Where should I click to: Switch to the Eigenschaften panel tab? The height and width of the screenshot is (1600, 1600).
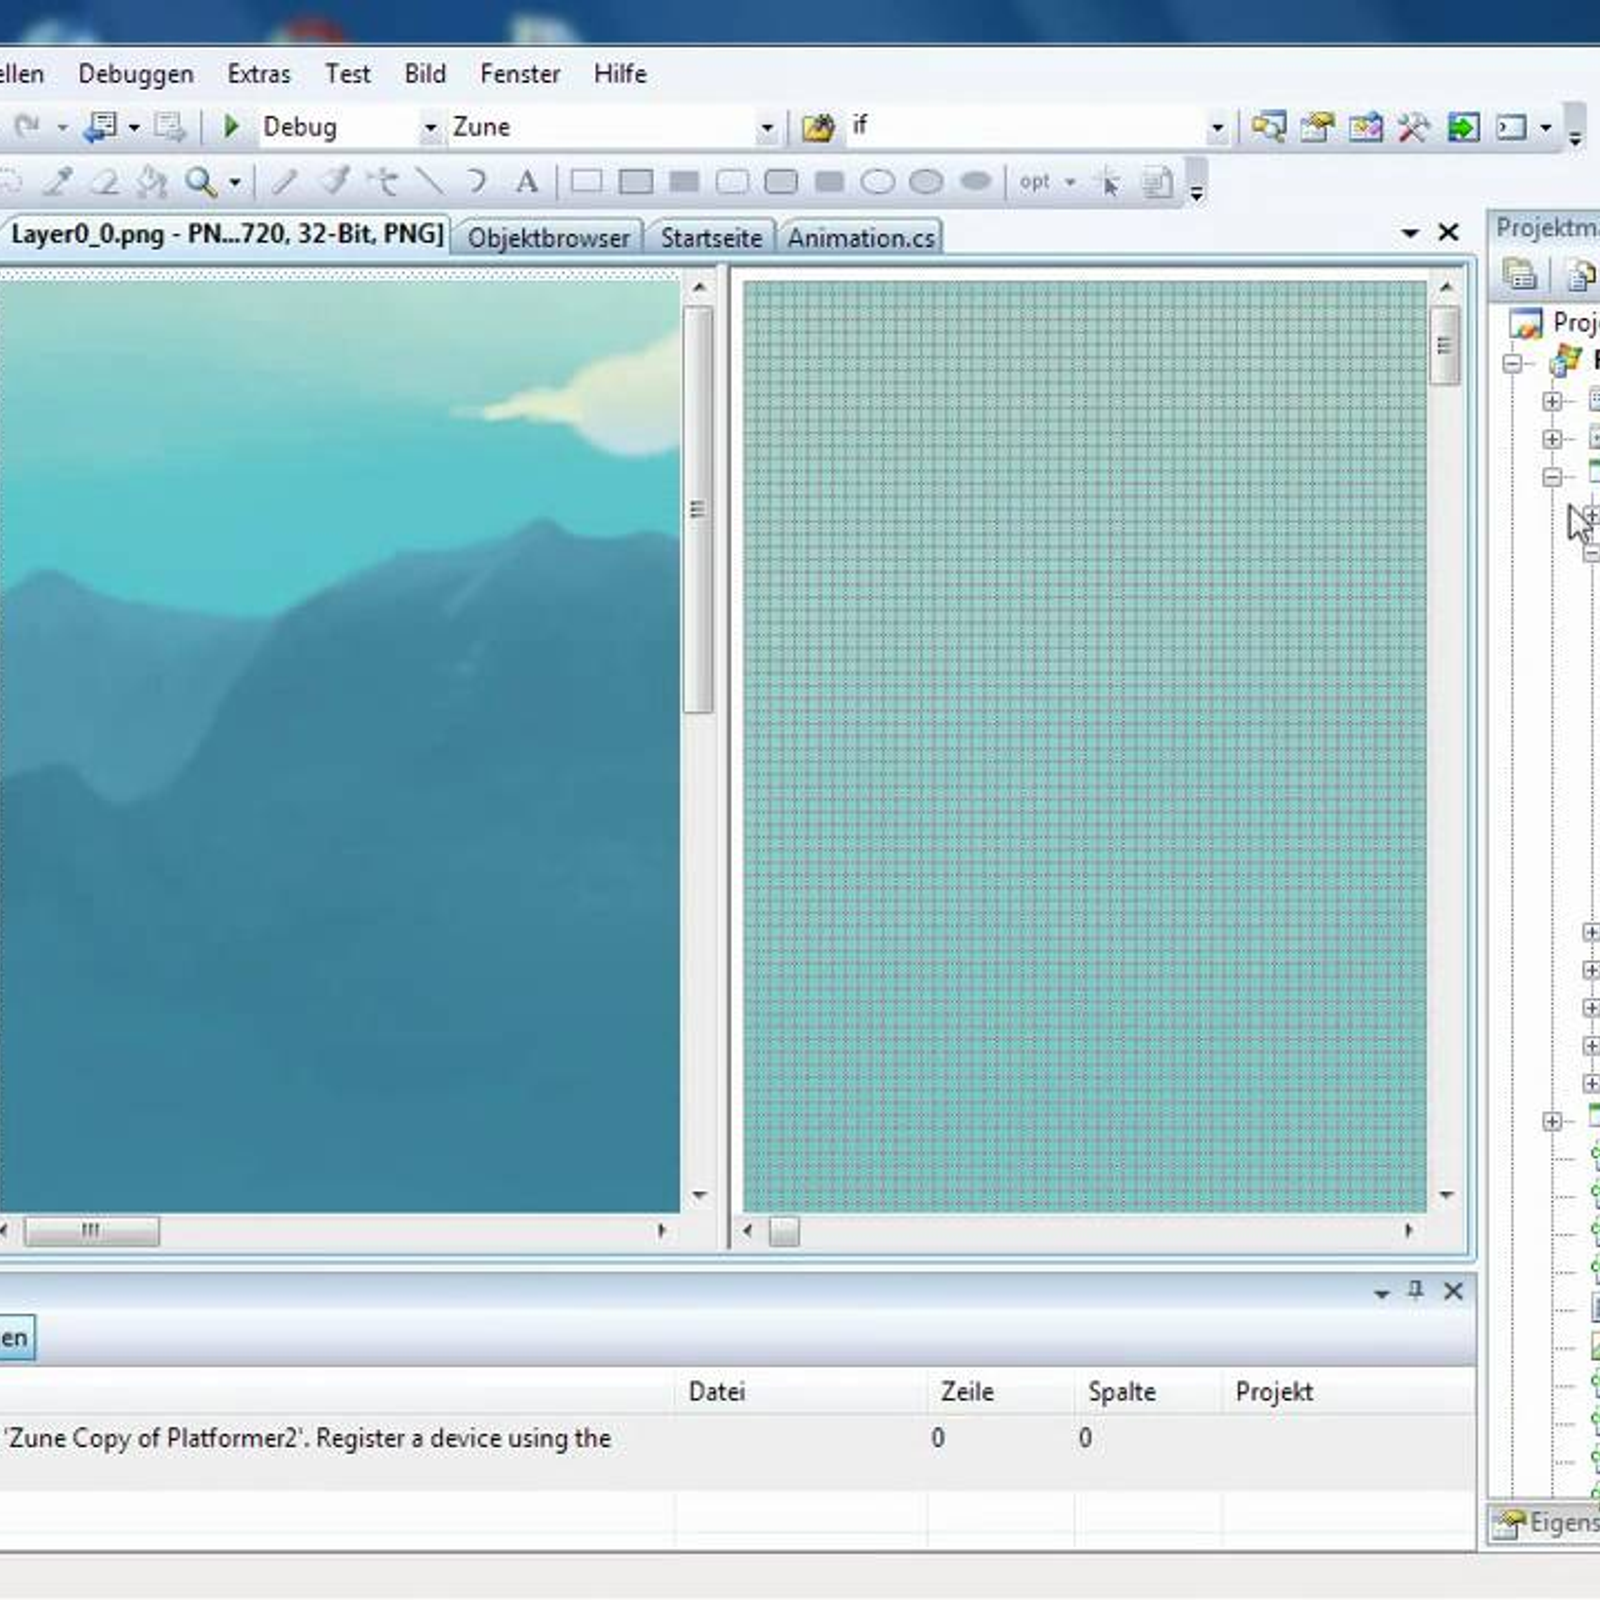tap(1545, 1524)
